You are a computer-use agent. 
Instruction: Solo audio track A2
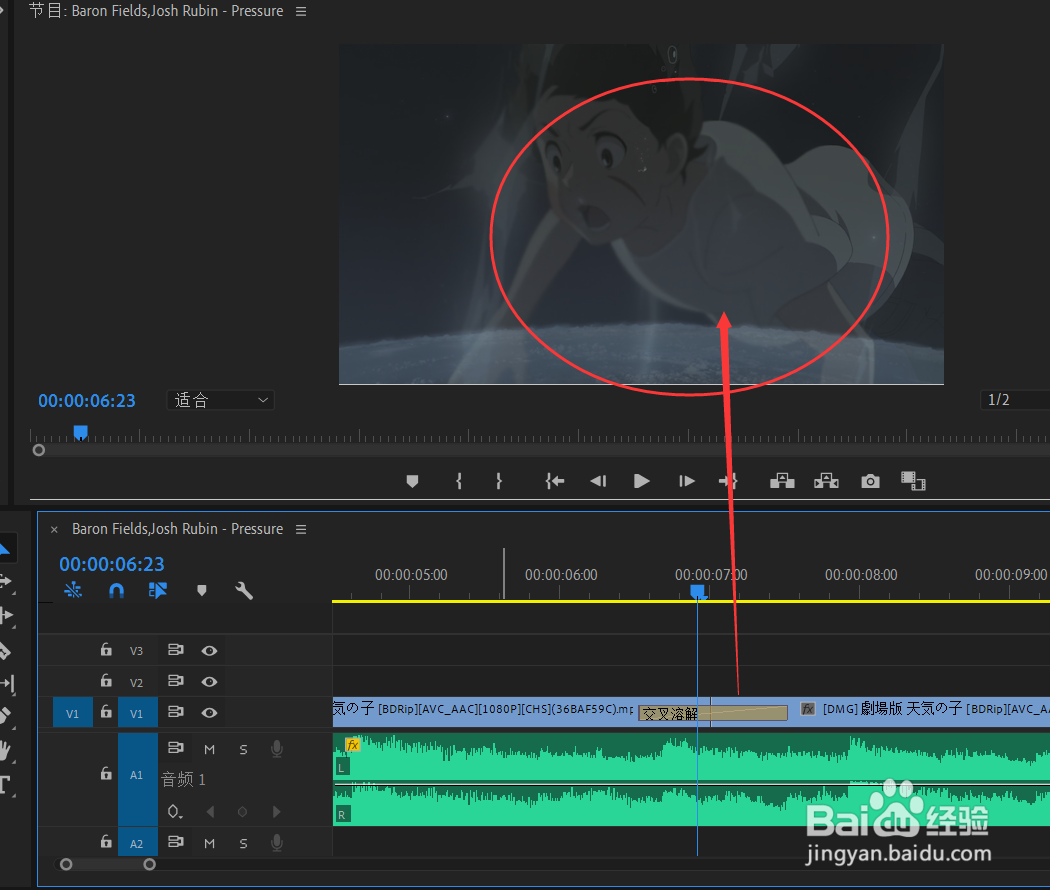[244, 843]
